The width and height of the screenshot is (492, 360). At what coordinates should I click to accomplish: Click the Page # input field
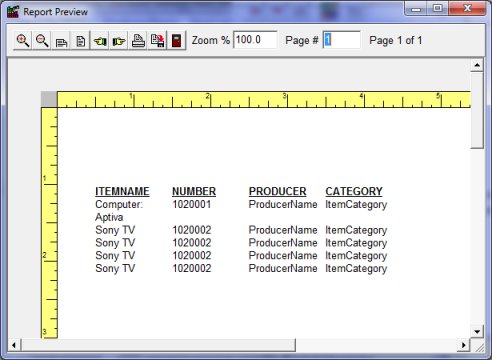(341, 40)
